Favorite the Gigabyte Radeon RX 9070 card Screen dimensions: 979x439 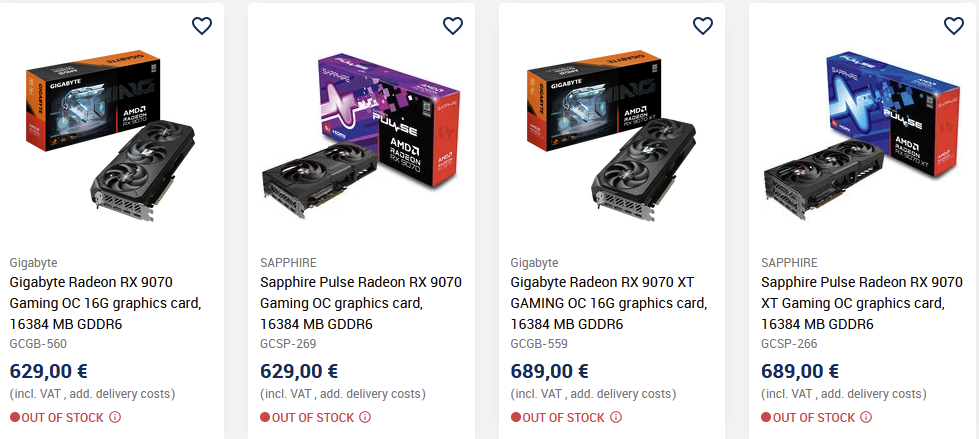point(202,26)
